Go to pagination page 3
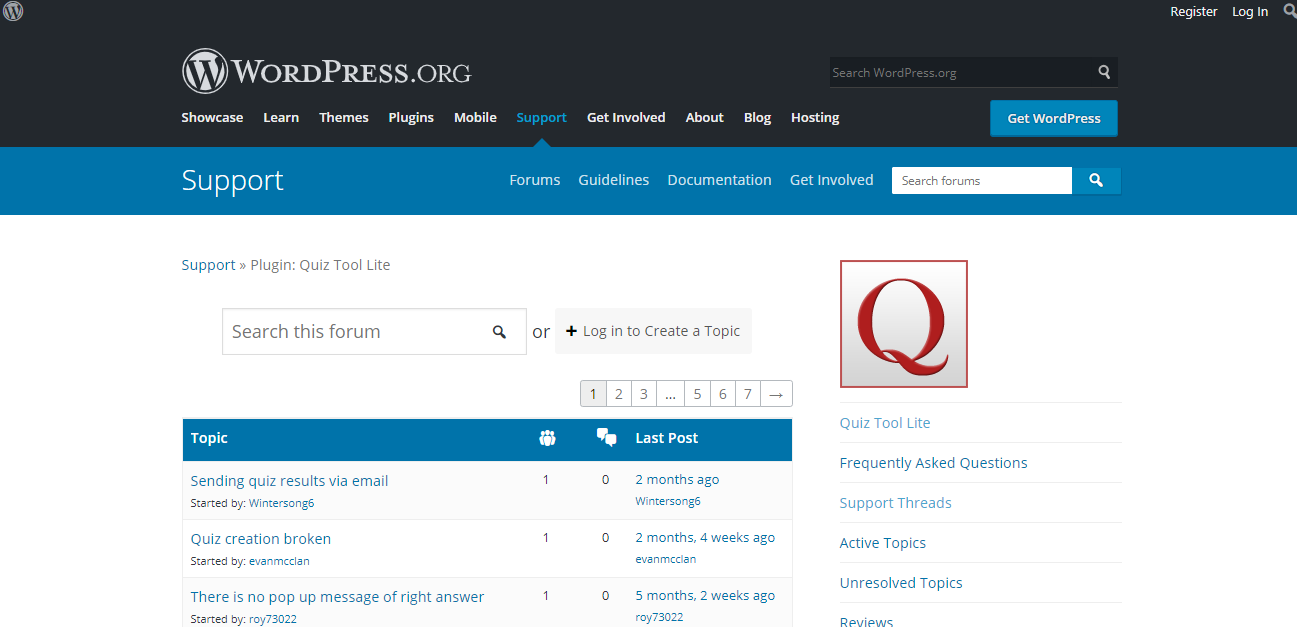 [644, 394]
